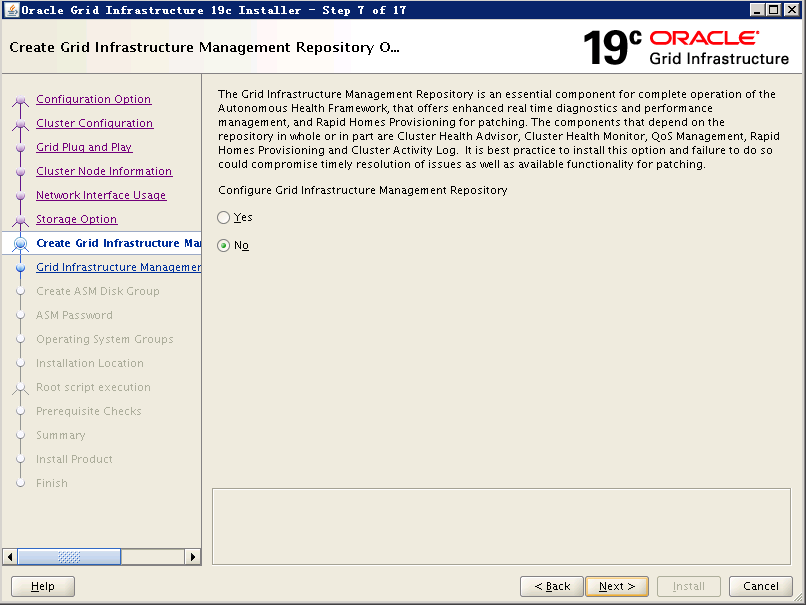Click the sidebar scroll left arrow
Screen dimensions: 807x605
[x=10, y=557]
